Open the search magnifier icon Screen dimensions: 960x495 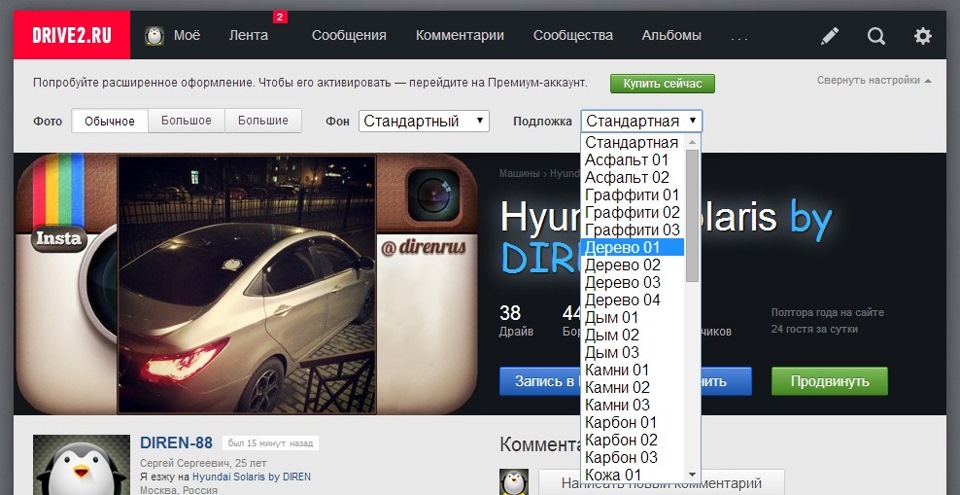click(876, 36)
